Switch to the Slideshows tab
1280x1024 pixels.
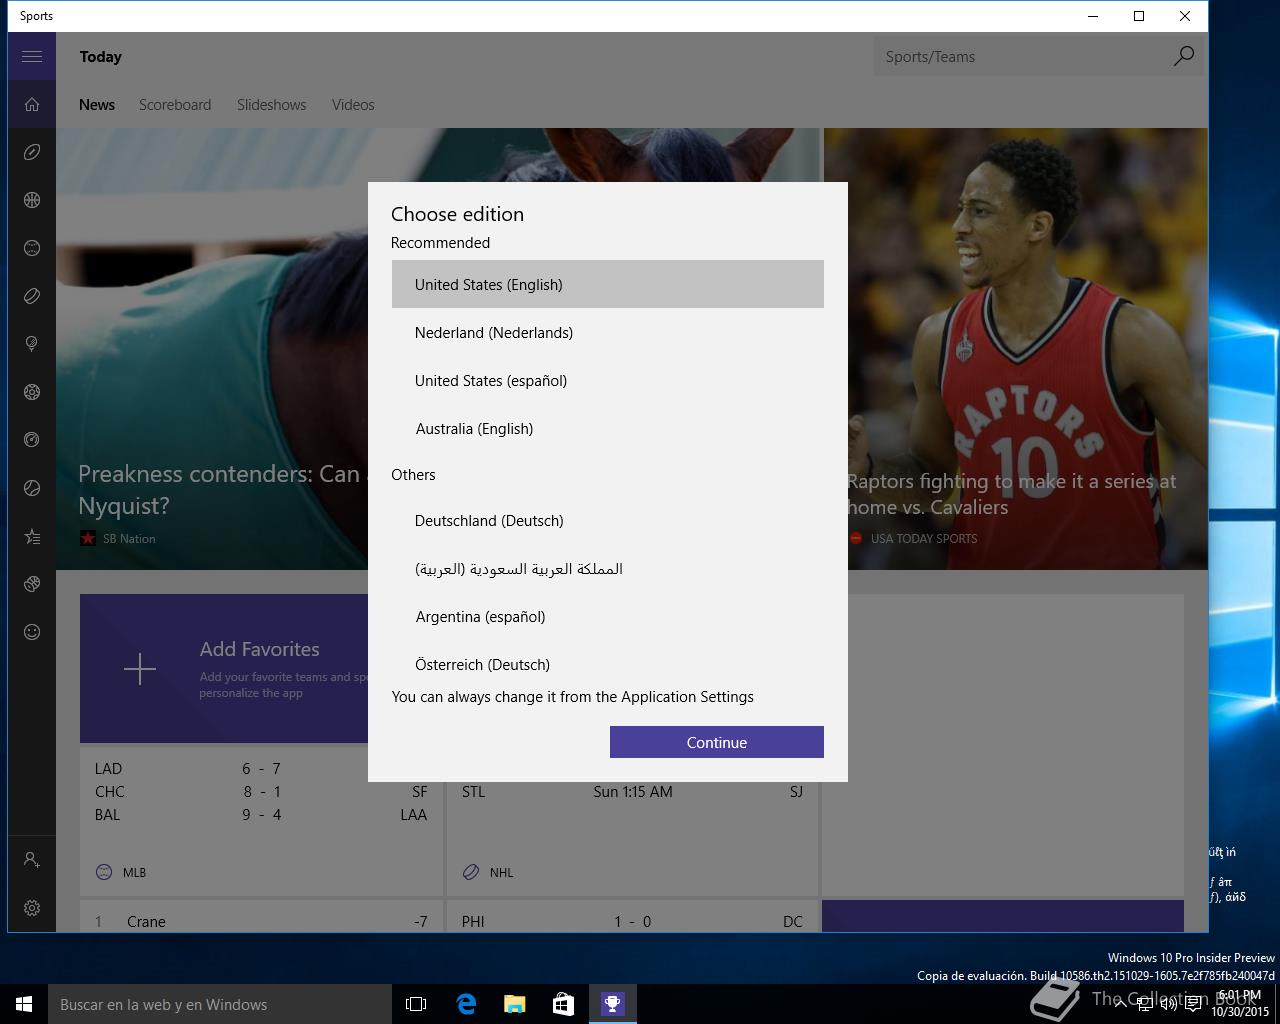tap(271, 104)
